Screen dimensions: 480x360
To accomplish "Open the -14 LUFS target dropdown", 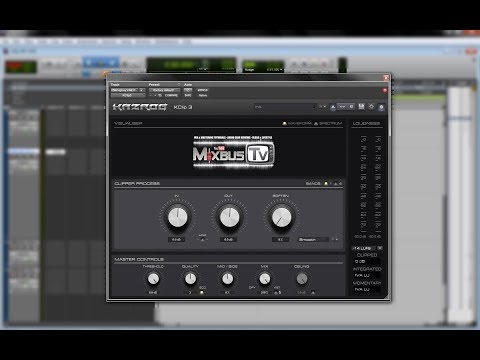I will [364, 248].
